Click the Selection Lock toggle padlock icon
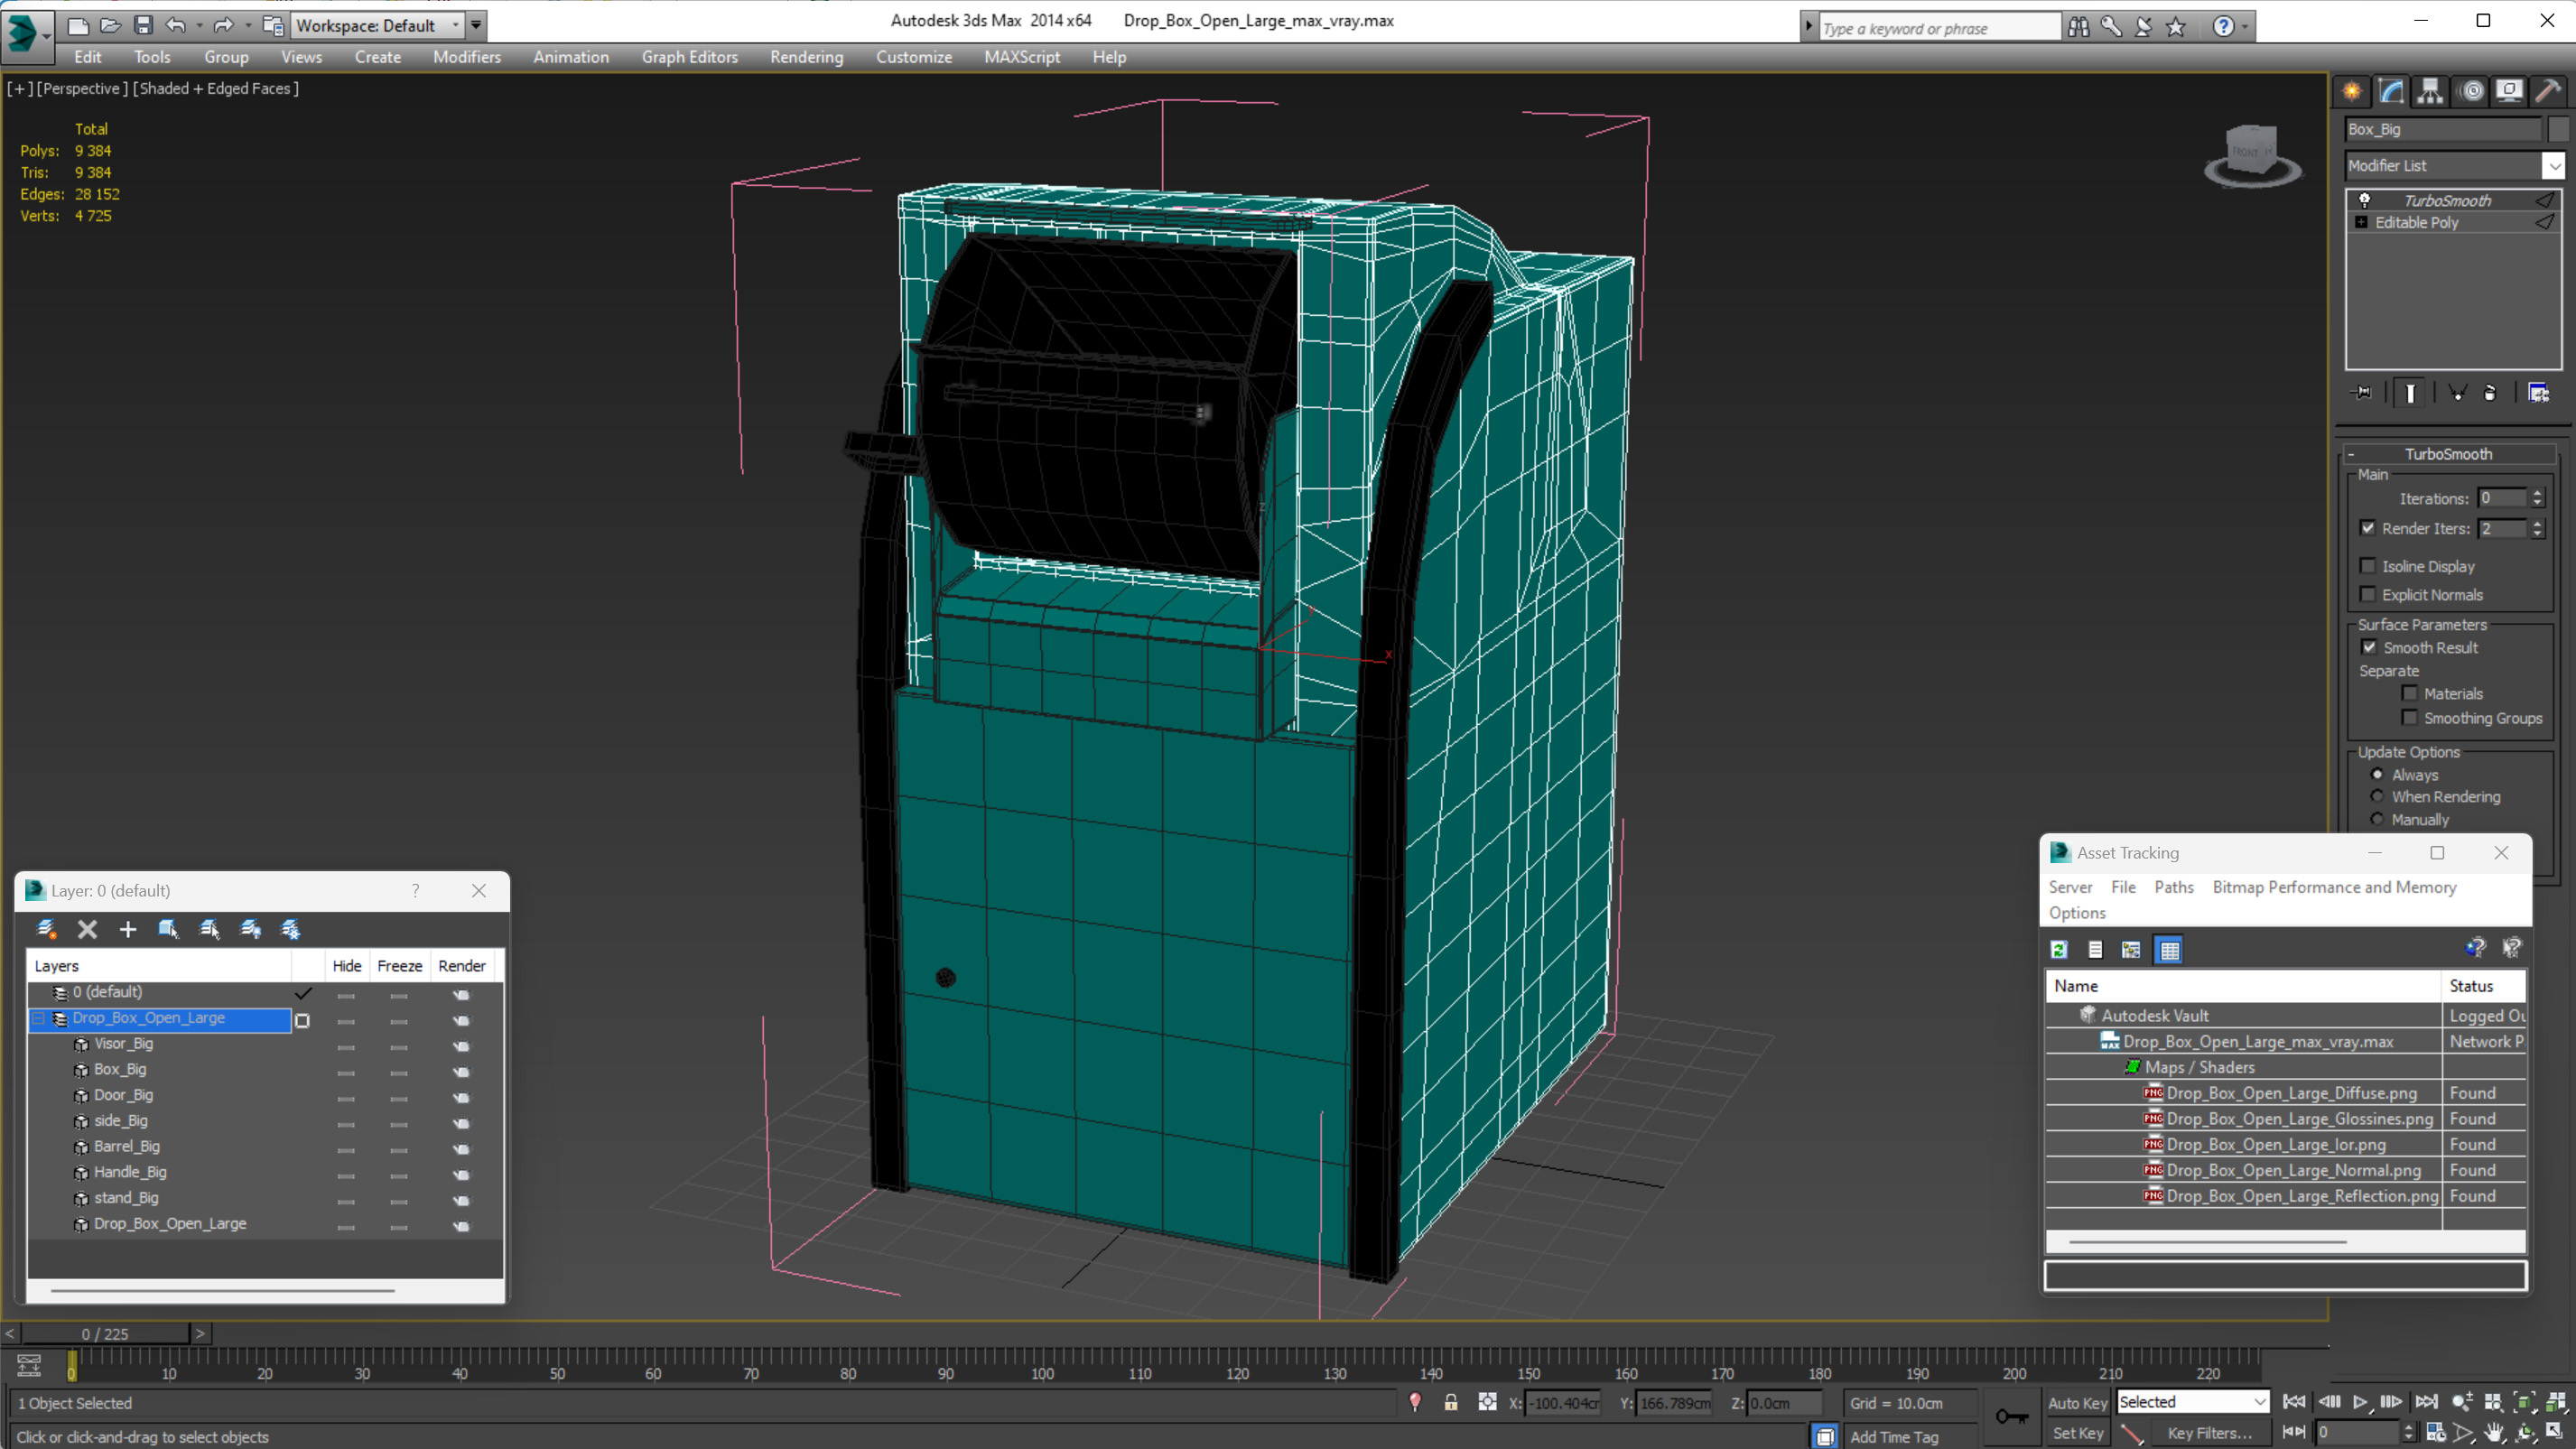2576x1449 pixels. (1451, 1402)
